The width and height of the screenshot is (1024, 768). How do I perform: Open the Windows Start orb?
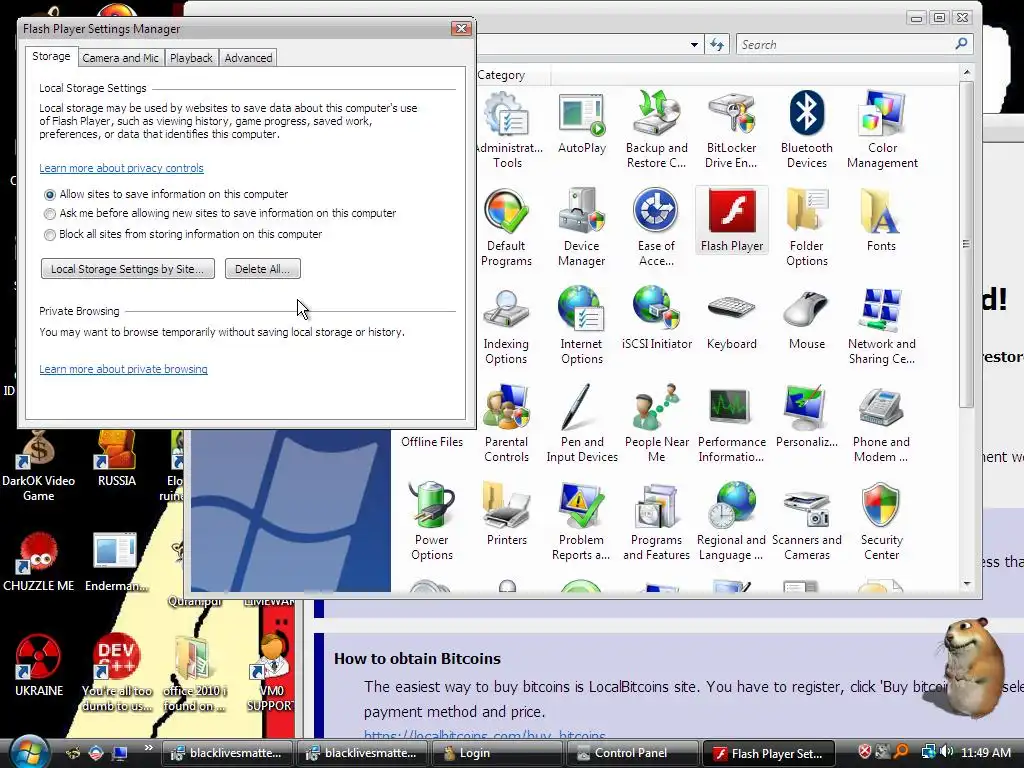[x=27, y=752]
